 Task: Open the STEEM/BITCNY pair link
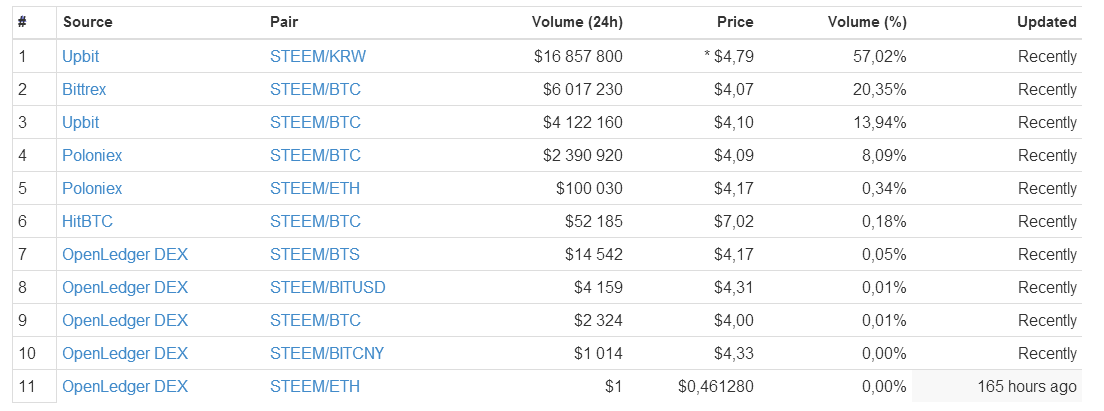327,353
